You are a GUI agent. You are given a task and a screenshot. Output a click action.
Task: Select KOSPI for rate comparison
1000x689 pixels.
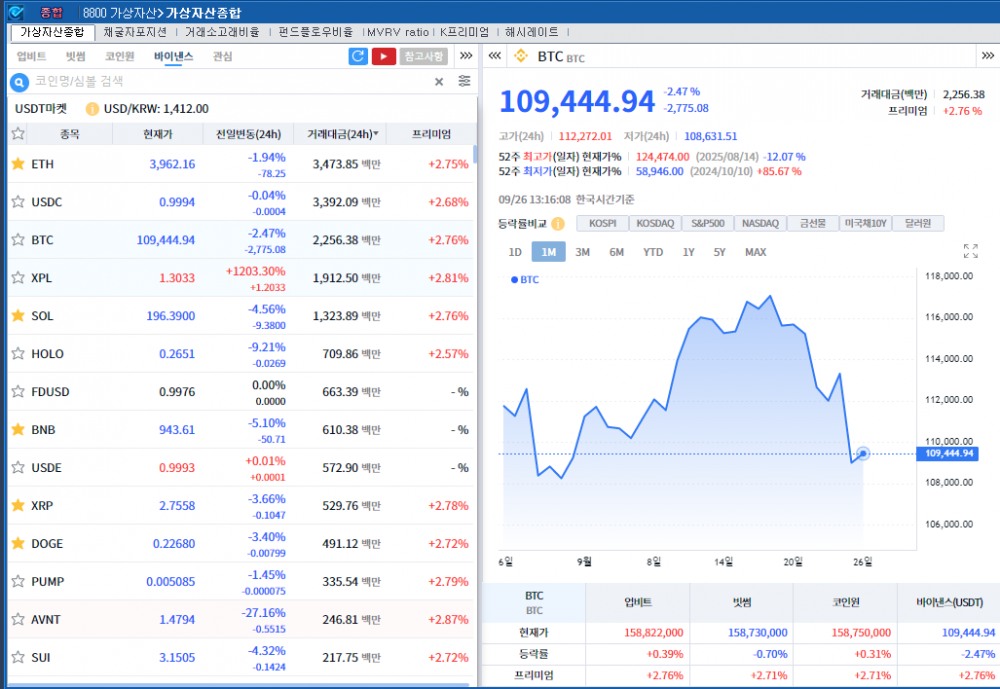[x=603, y=224]
